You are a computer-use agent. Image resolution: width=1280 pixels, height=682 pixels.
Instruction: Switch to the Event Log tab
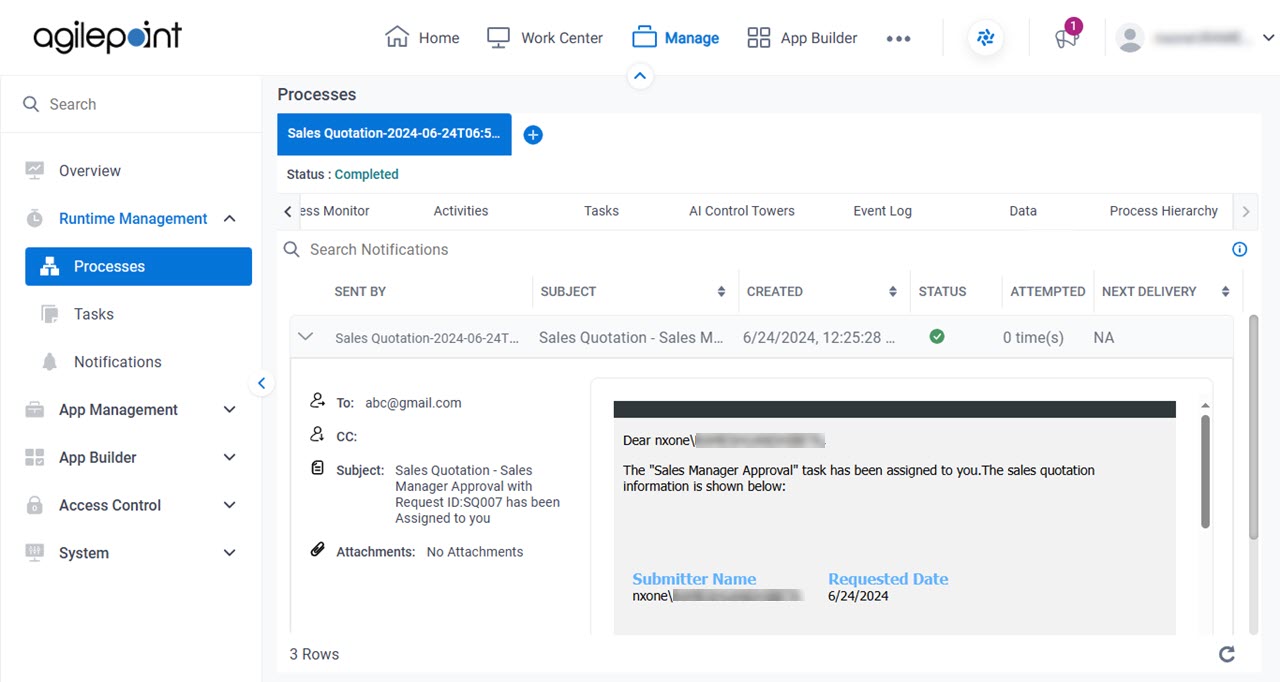882,211
